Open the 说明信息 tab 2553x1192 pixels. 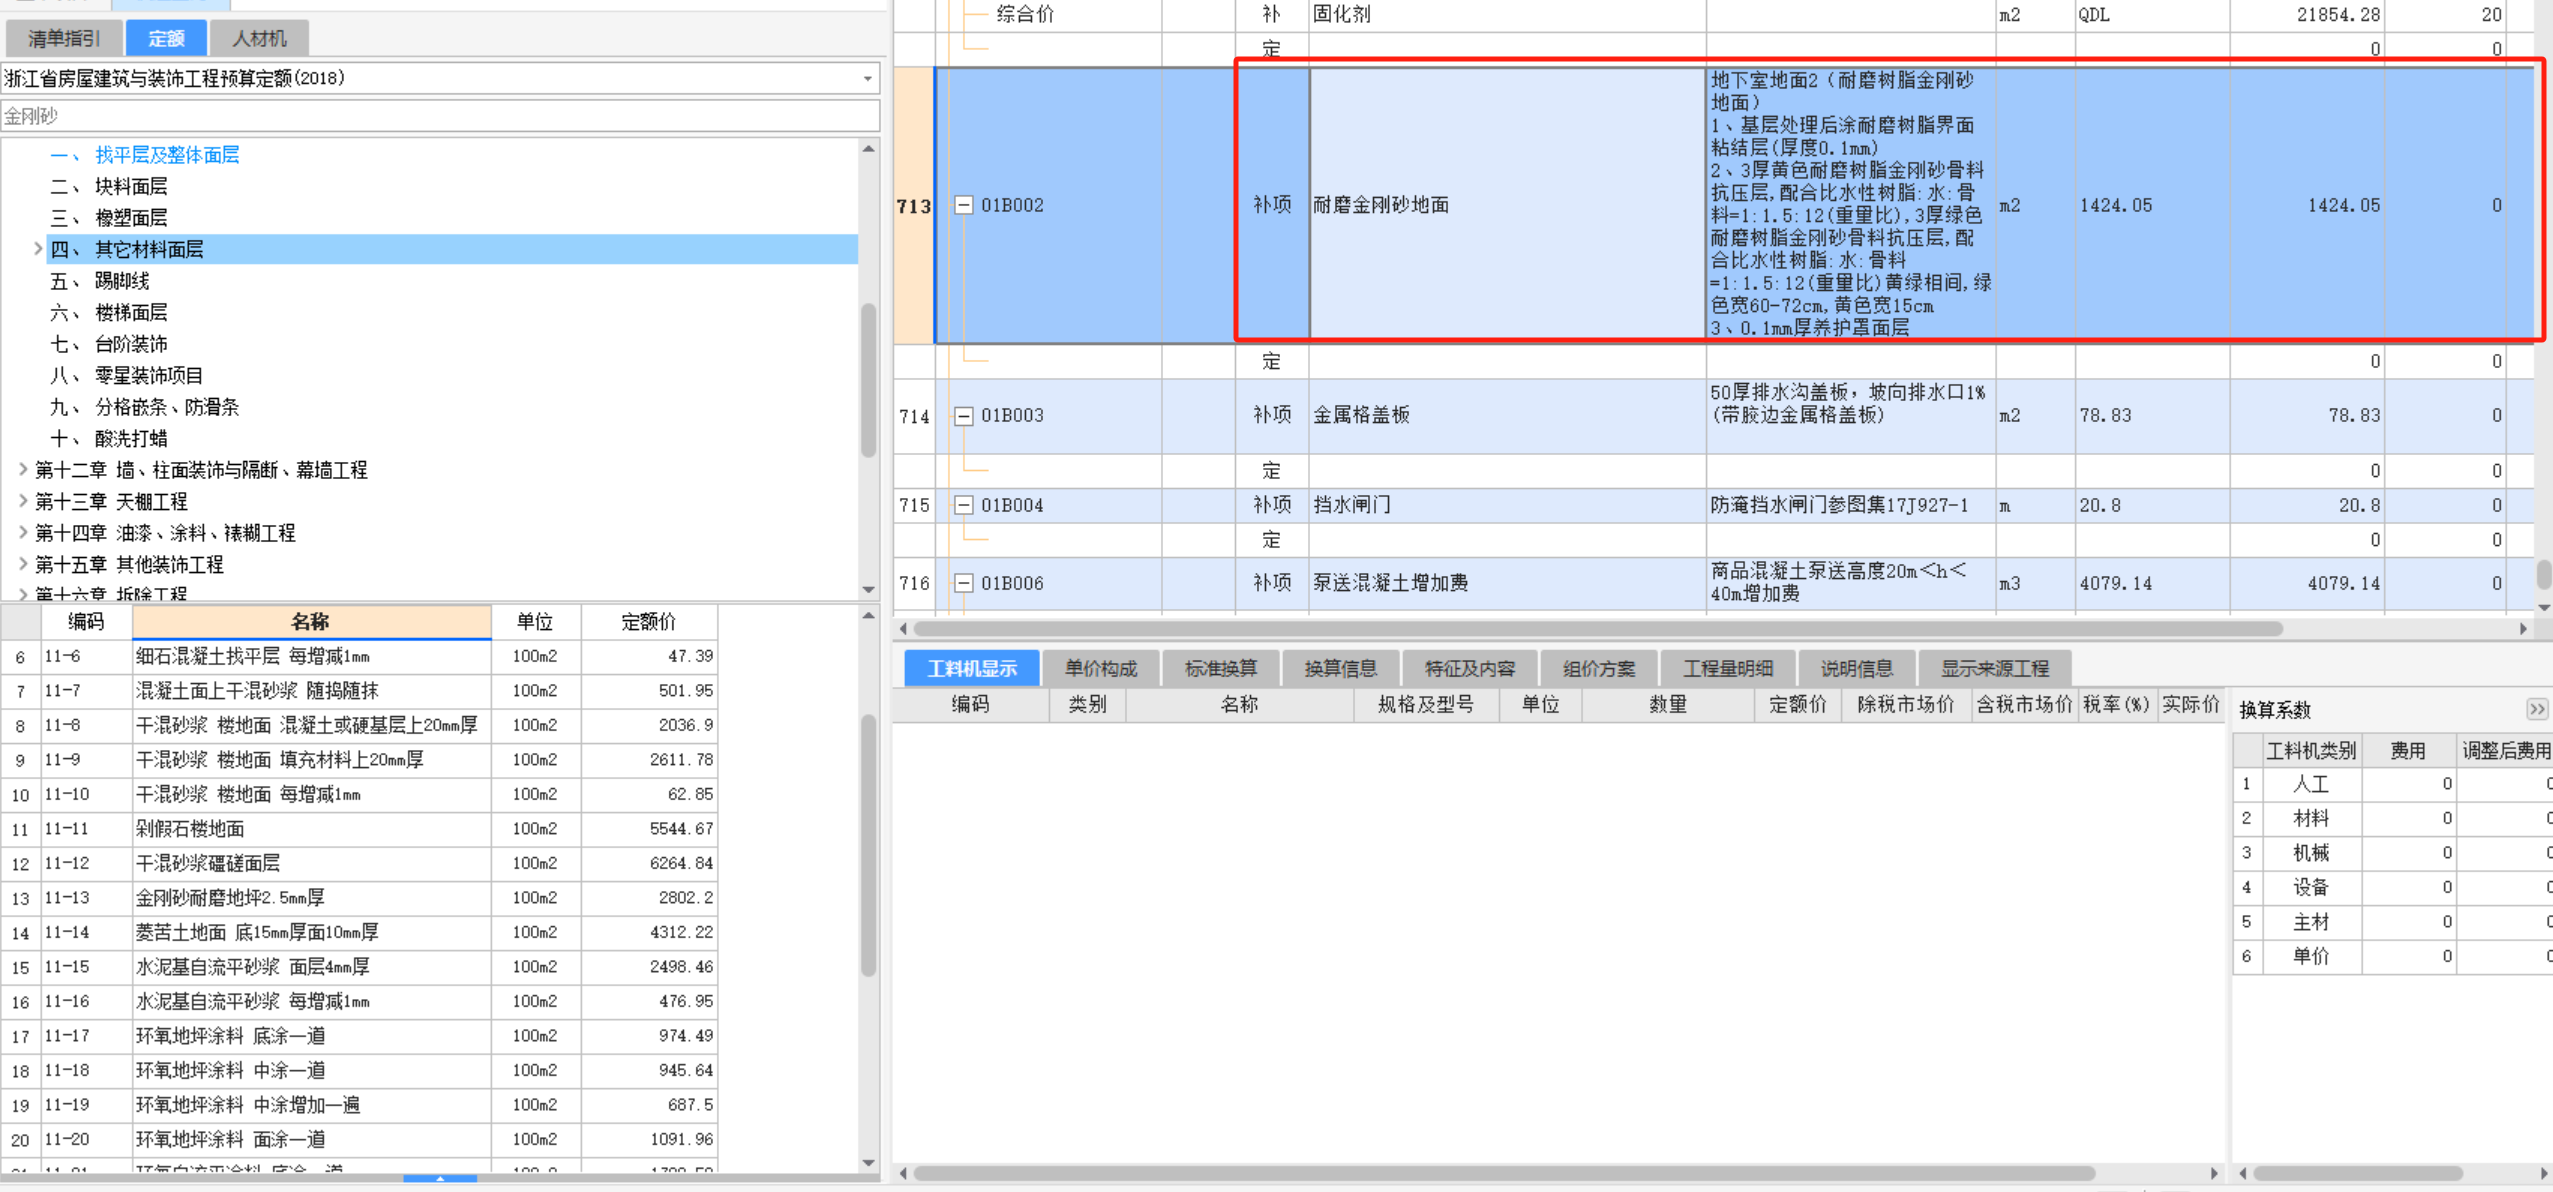coord(1857,668)
